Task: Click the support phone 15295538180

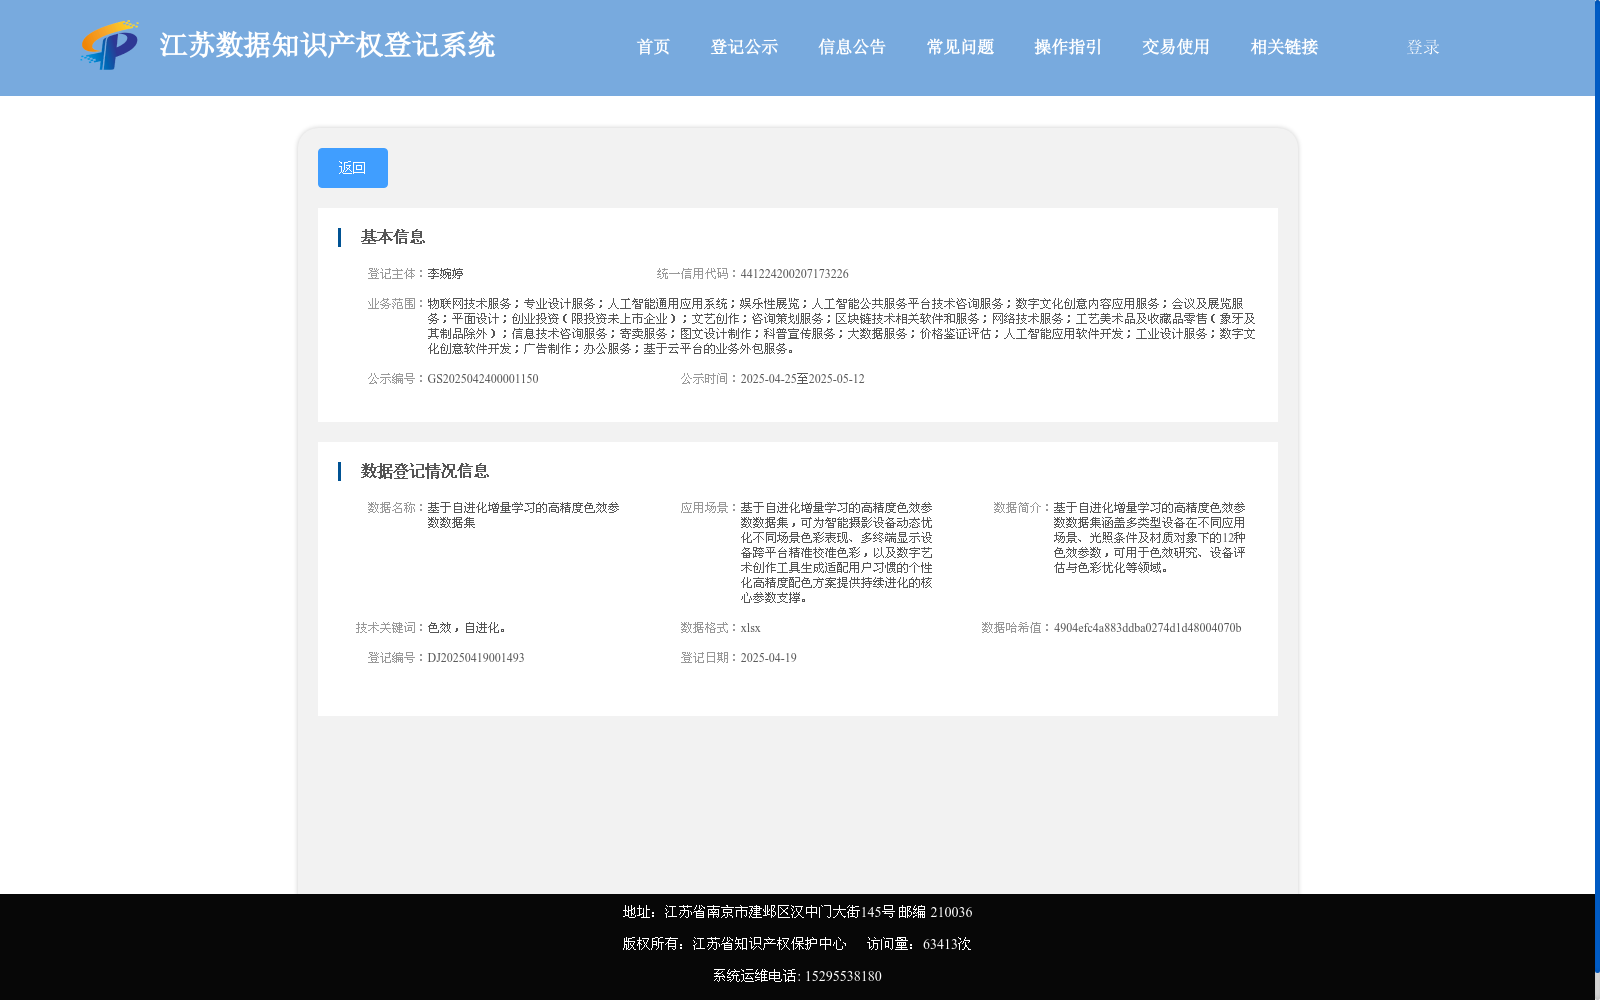Action: pos(843,976)
